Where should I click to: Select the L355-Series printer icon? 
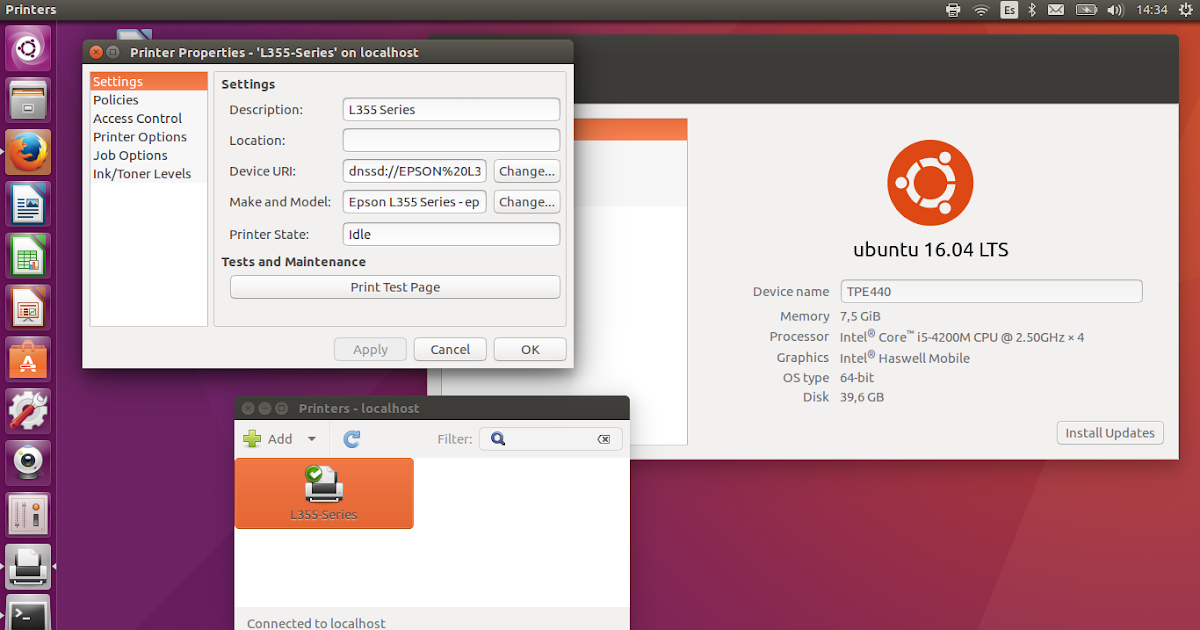324,493
